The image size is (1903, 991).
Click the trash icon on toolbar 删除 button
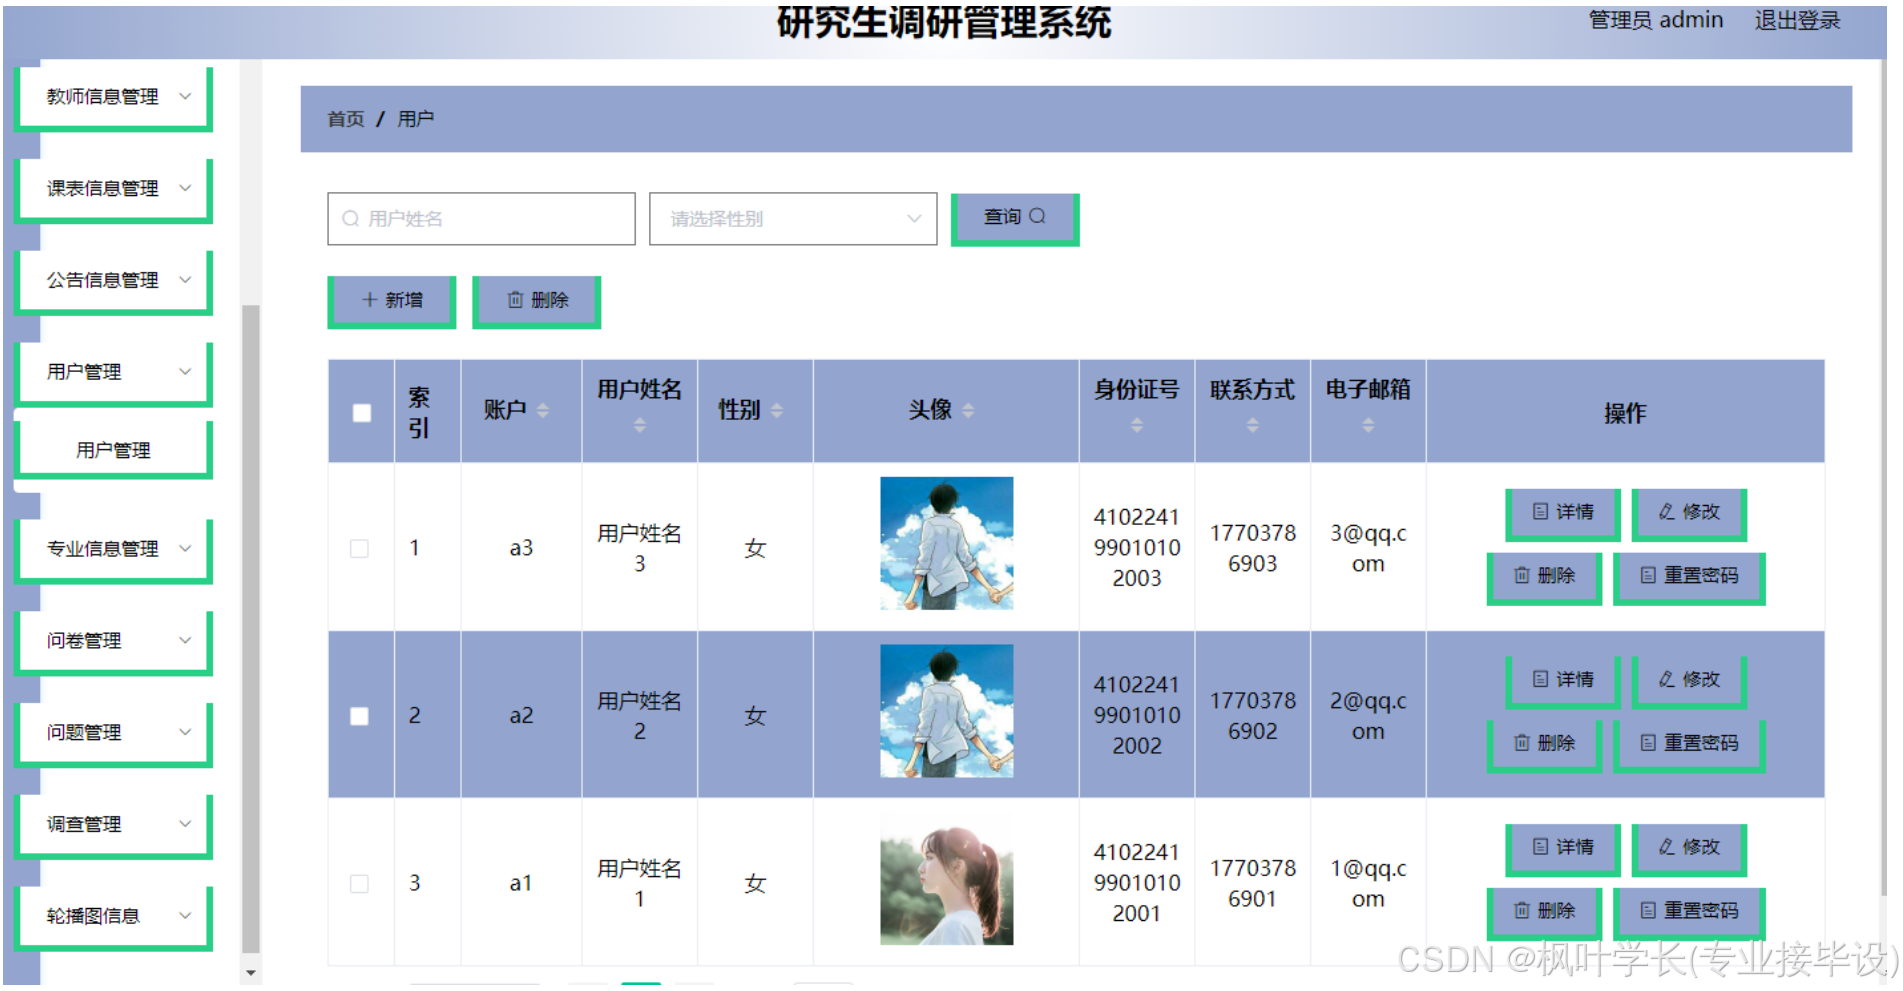515,300
